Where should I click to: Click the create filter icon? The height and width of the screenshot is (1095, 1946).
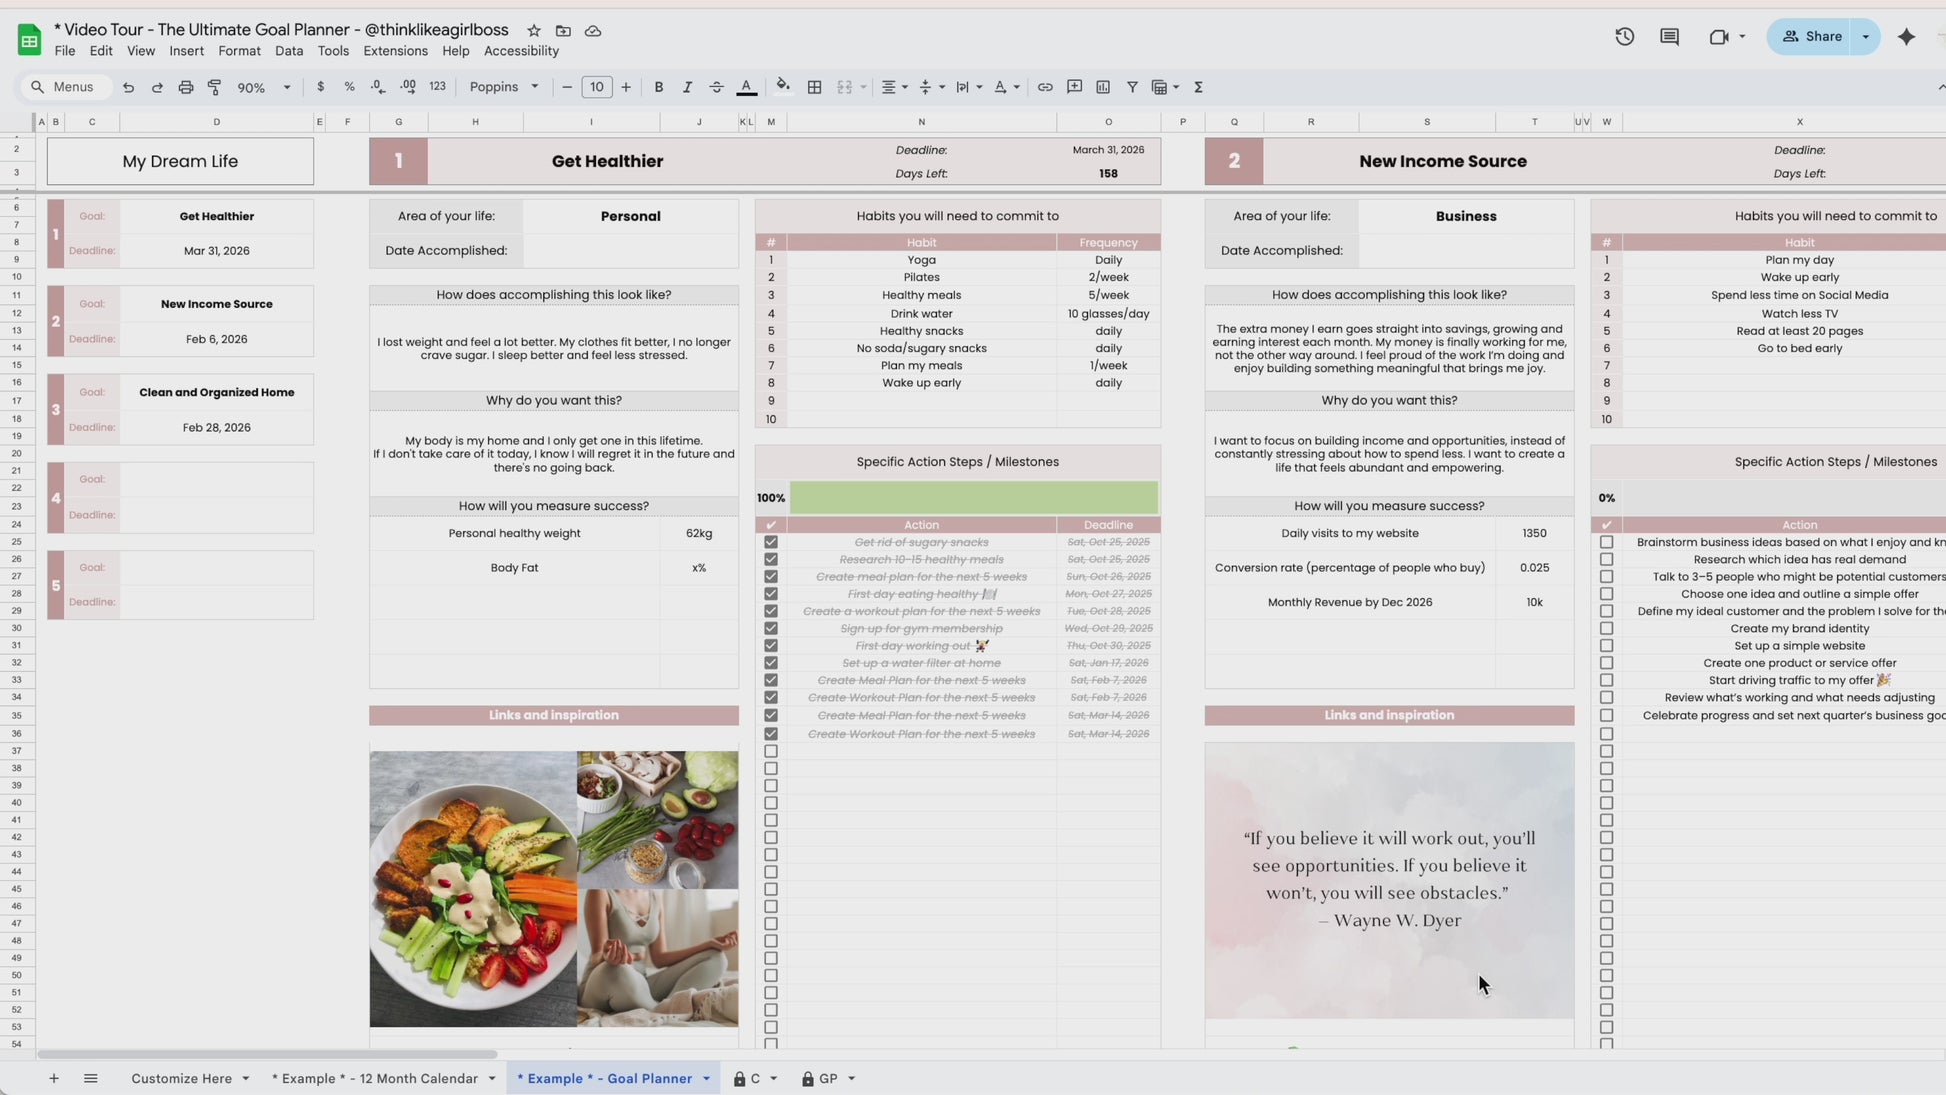[x=1132, y=87]
